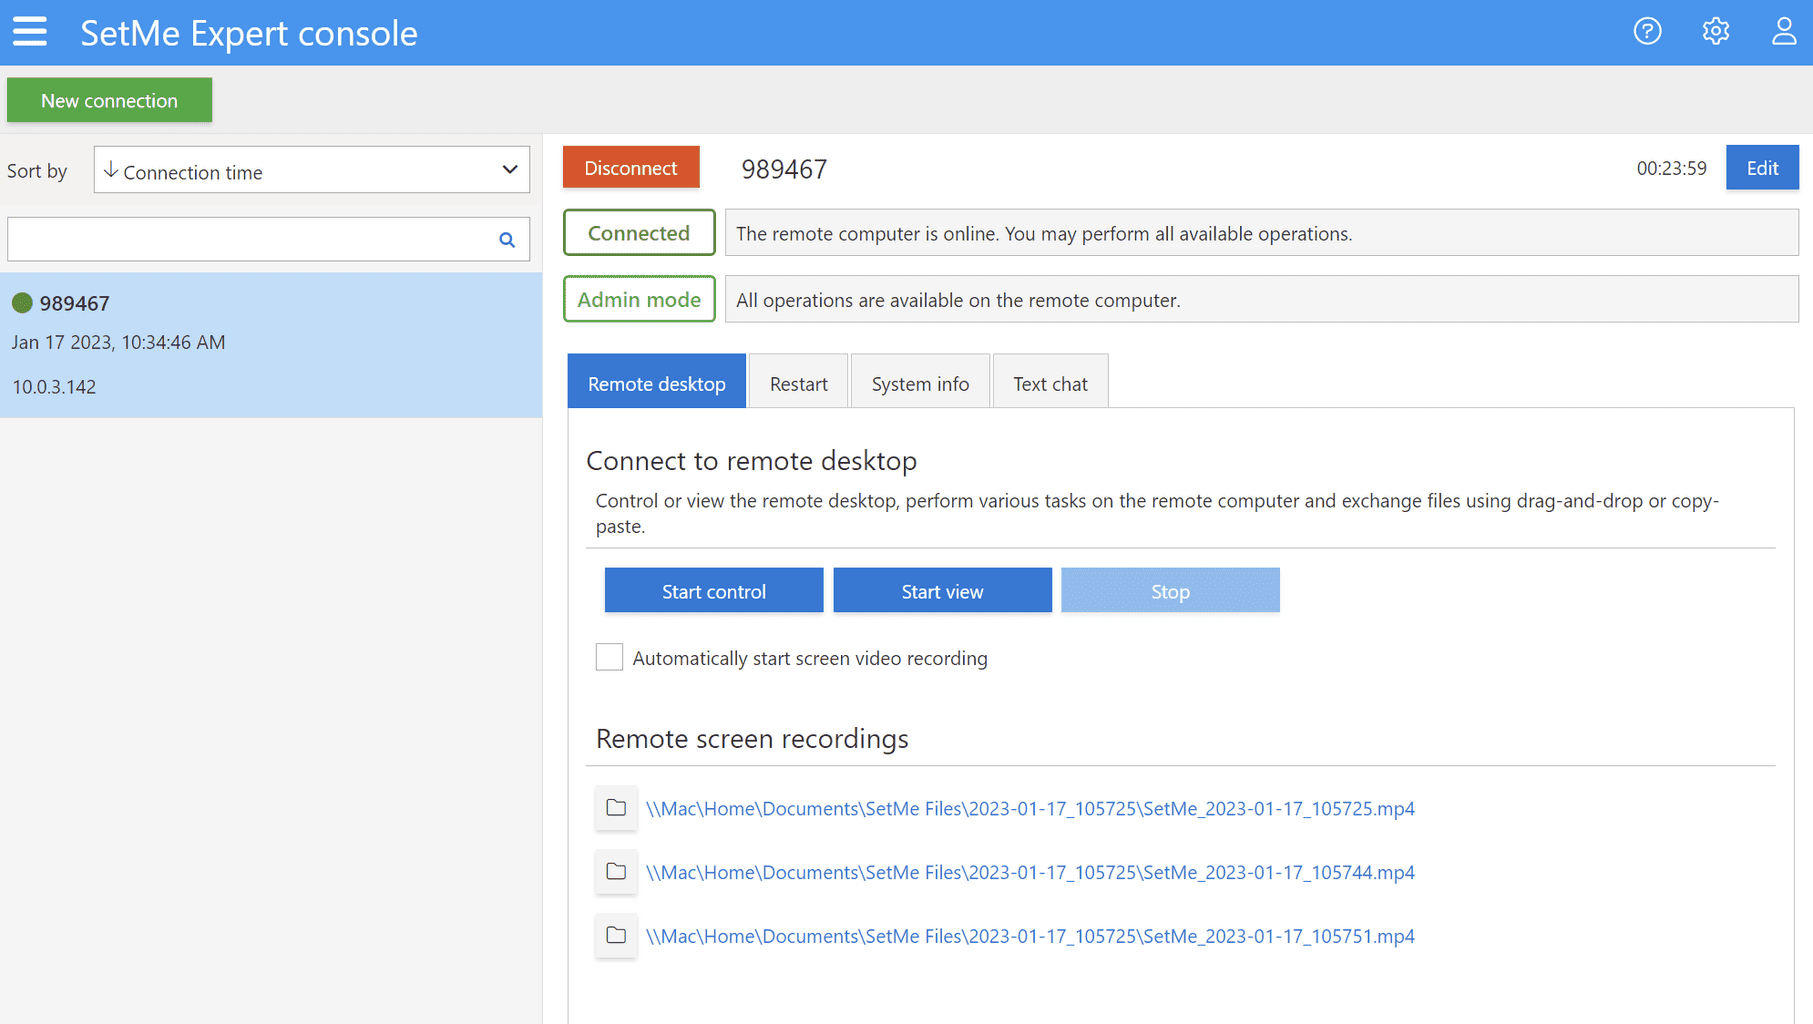Open the help question mark icon
This screenshot has height=1024, width=1813.
coord(1647,32)
